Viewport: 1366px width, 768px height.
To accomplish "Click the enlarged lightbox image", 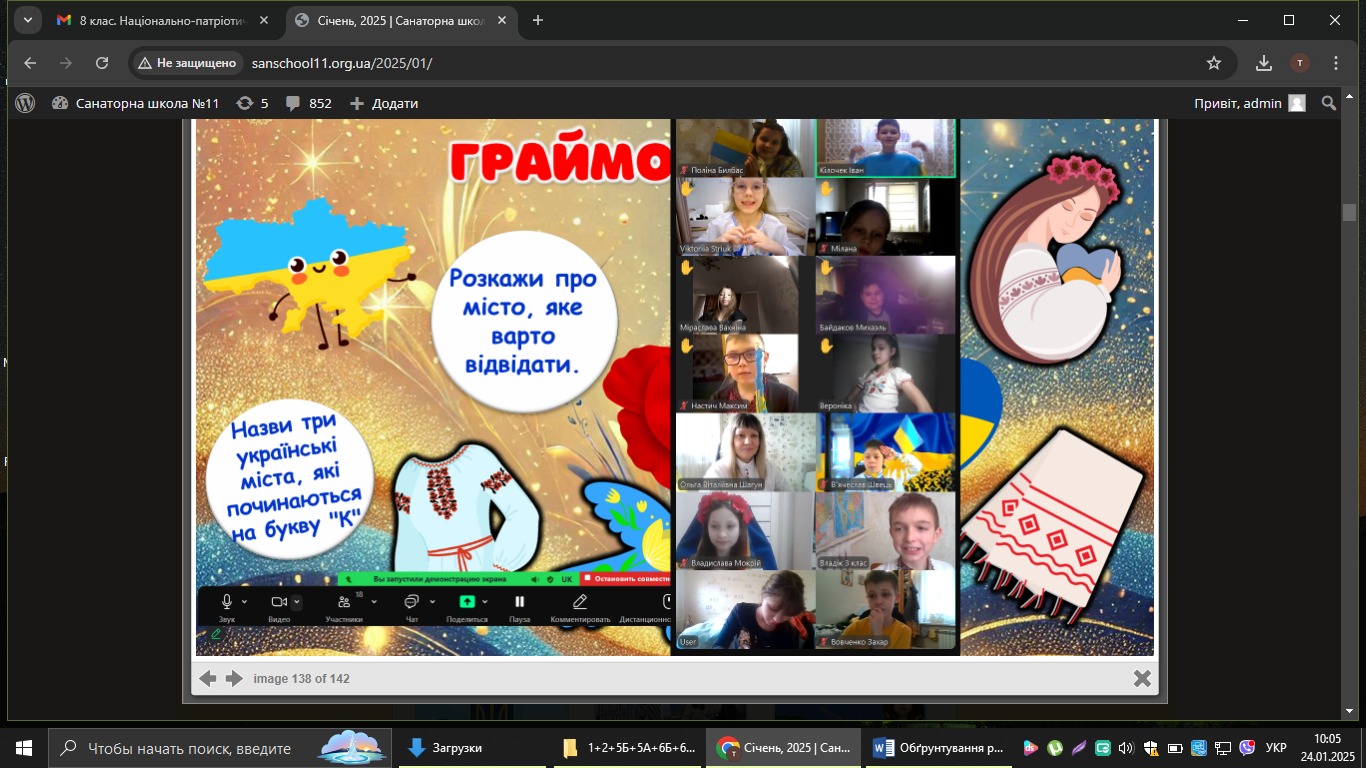I will [675, 387].
